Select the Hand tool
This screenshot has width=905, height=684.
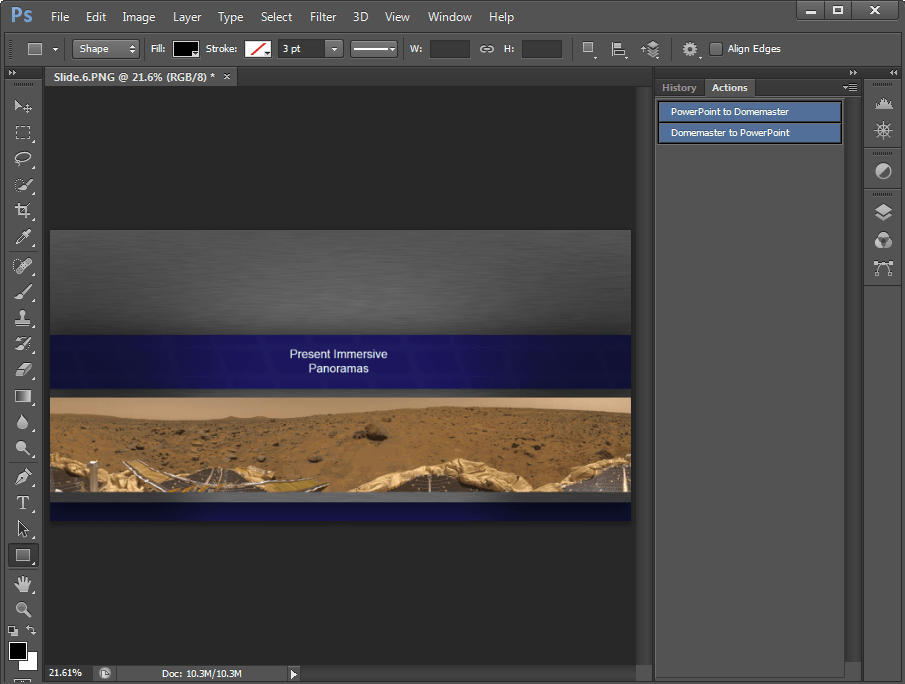[x=23, y=583]
